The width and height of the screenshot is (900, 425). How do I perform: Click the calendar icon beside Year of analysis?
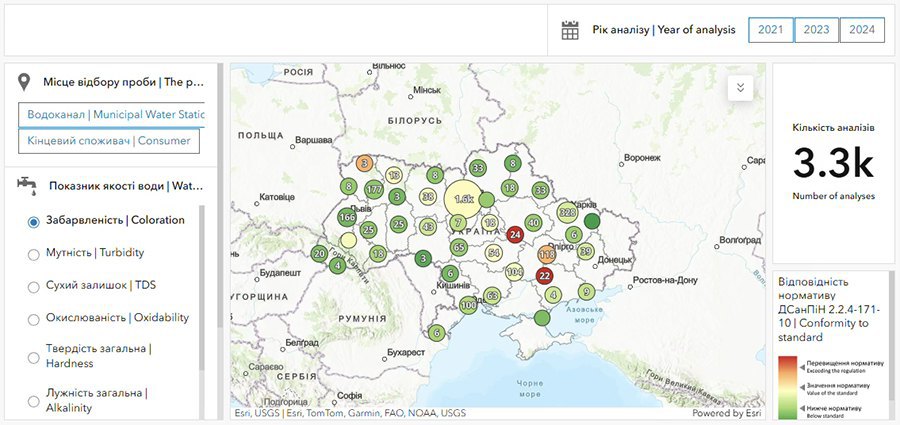click(570, 30)
